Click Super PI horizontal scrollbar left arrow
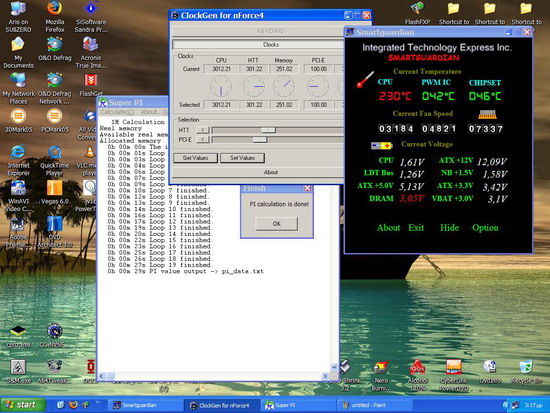Viewport: 550px width, 413px height. pyautogui.click(x=101, y=376)
